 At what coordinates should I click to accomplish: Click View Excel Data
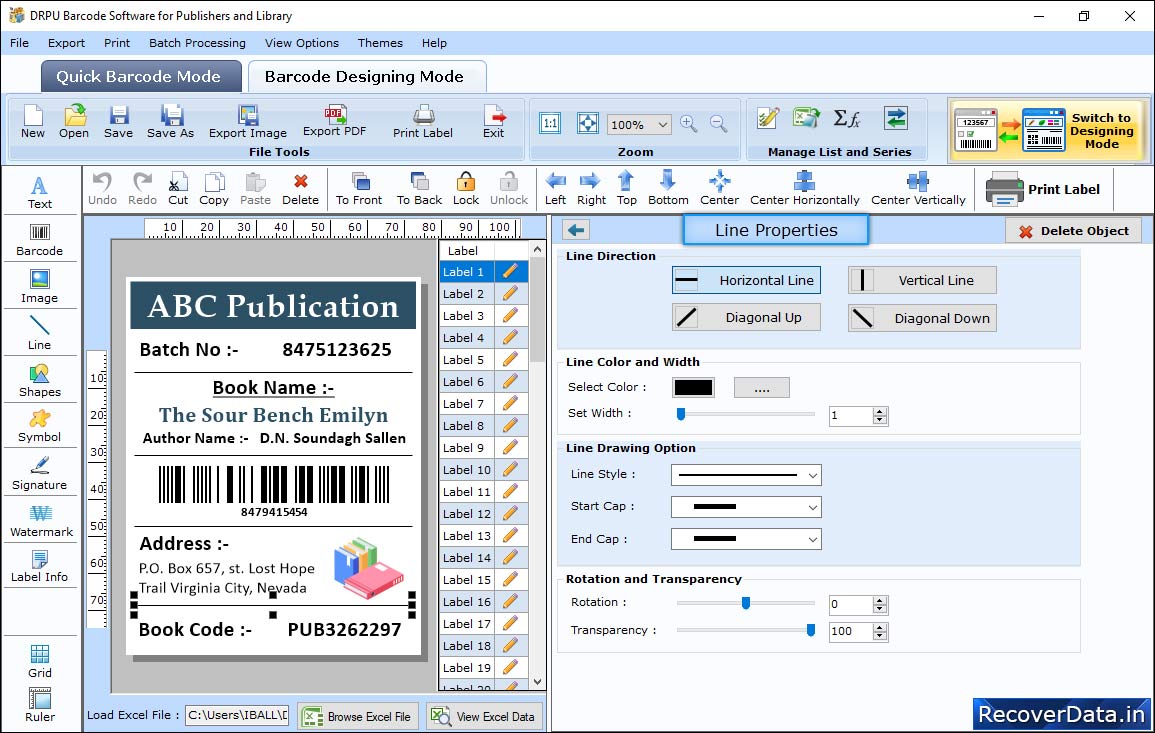[485, 716]
